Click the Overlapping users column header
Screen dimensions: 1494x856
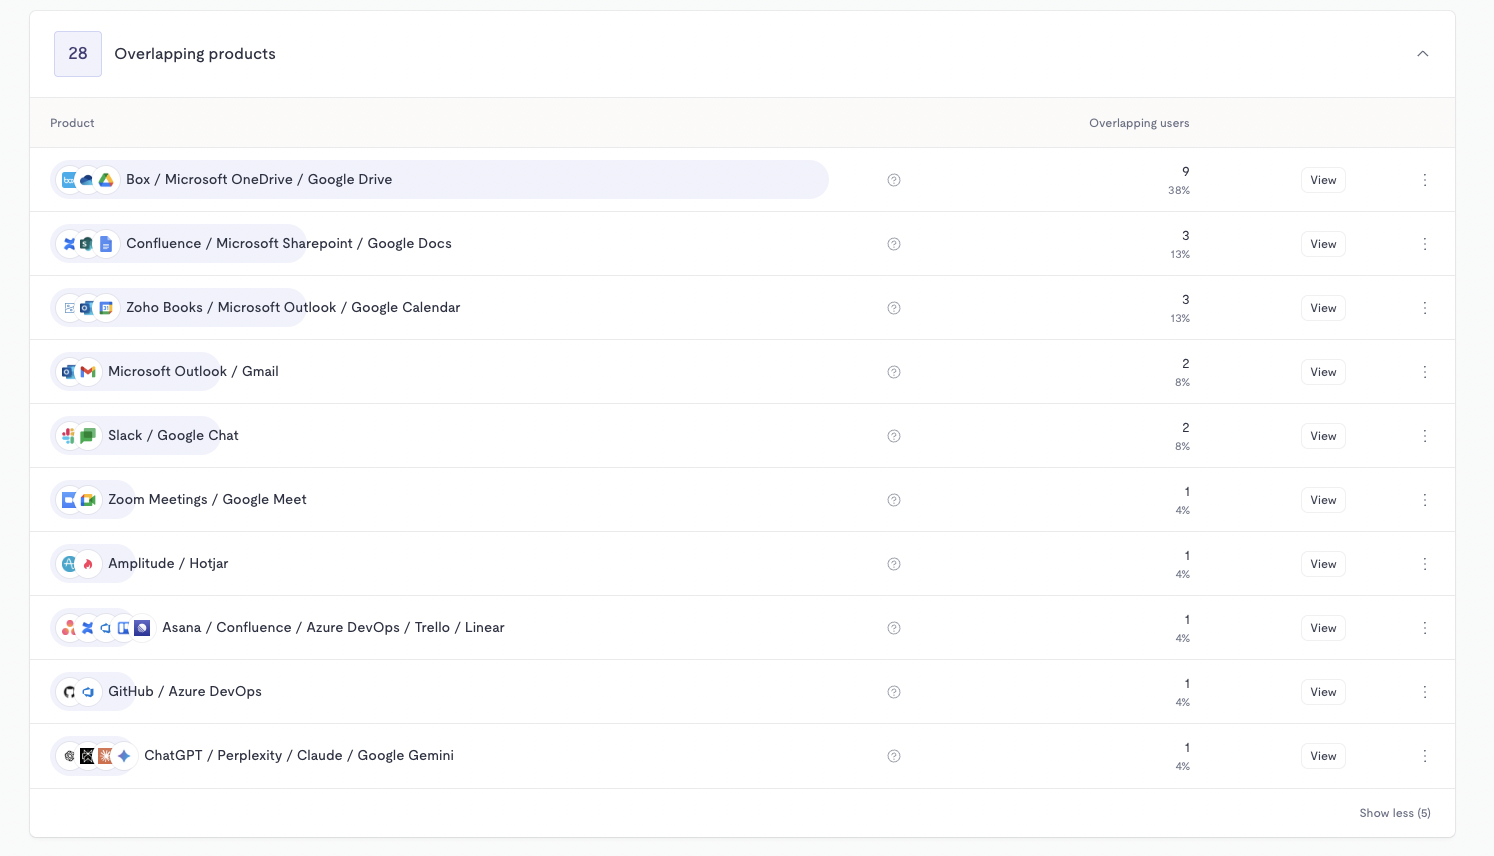[x=1139, y=123]
